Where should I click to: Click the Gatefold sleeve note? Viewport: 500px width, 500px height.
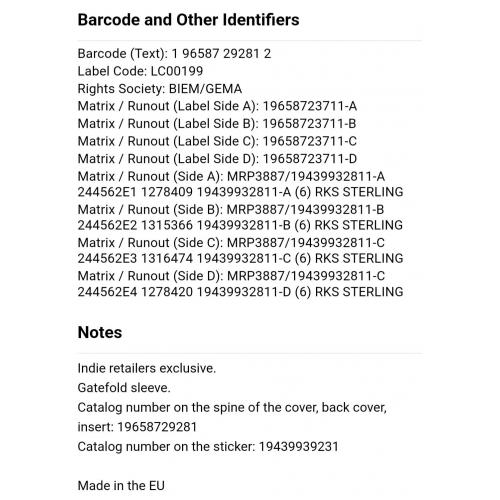click(x=124, y=388)
